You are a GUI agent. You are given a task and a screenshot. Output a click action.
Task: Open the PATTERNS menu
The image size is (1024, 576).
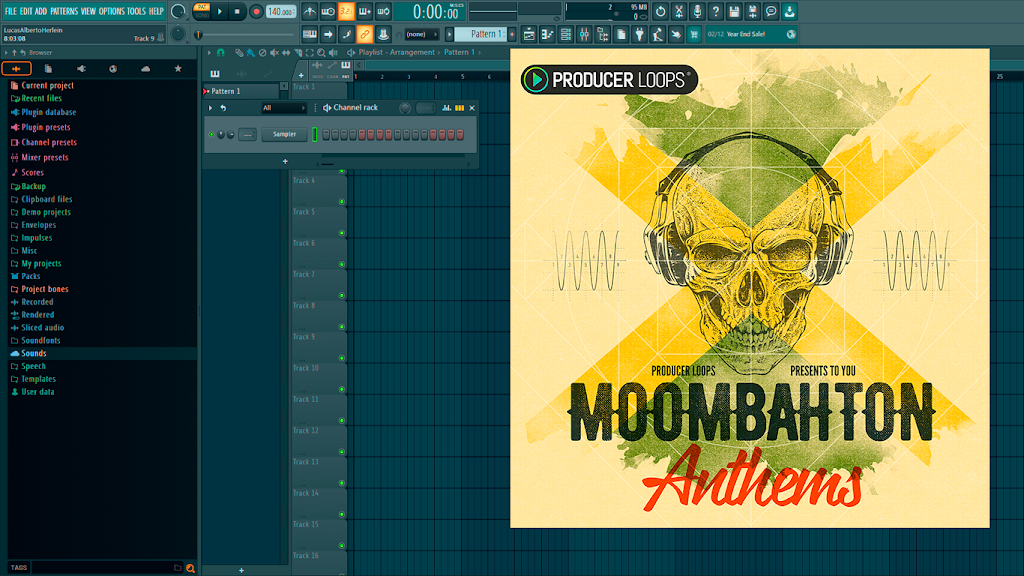point(64,11)
